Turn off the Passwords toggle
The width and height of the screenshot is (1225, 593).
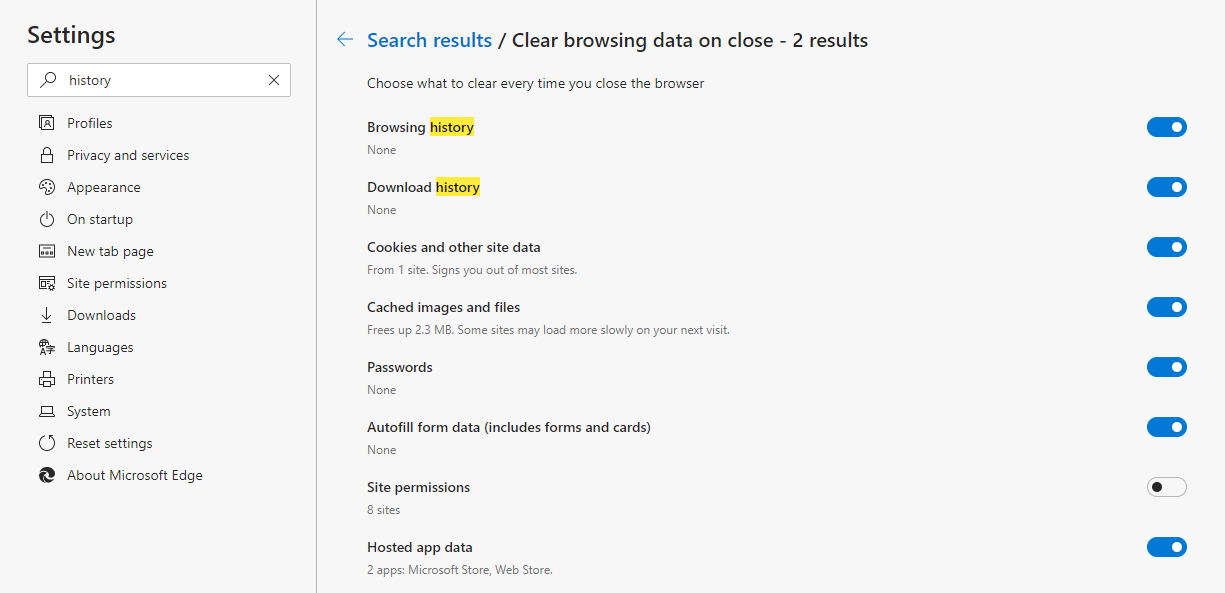(x=1166, y=367)
